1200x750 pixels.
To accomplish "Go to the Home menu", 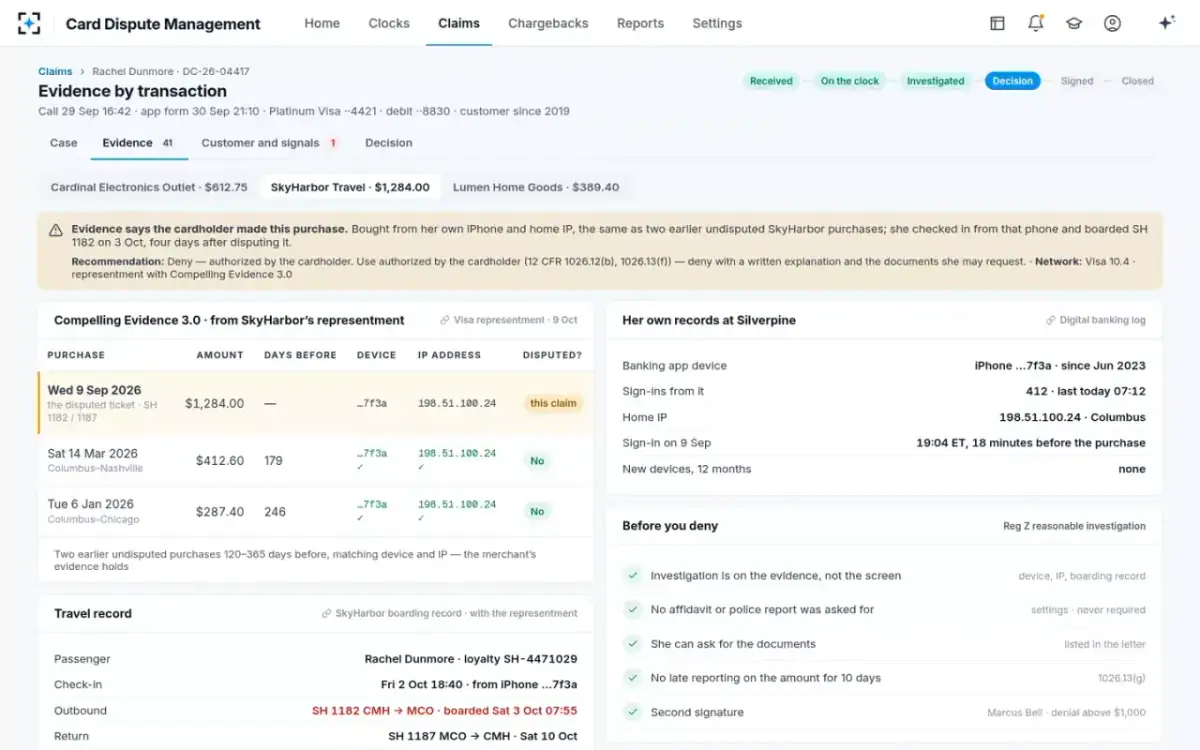I will (x=322, y=23).
